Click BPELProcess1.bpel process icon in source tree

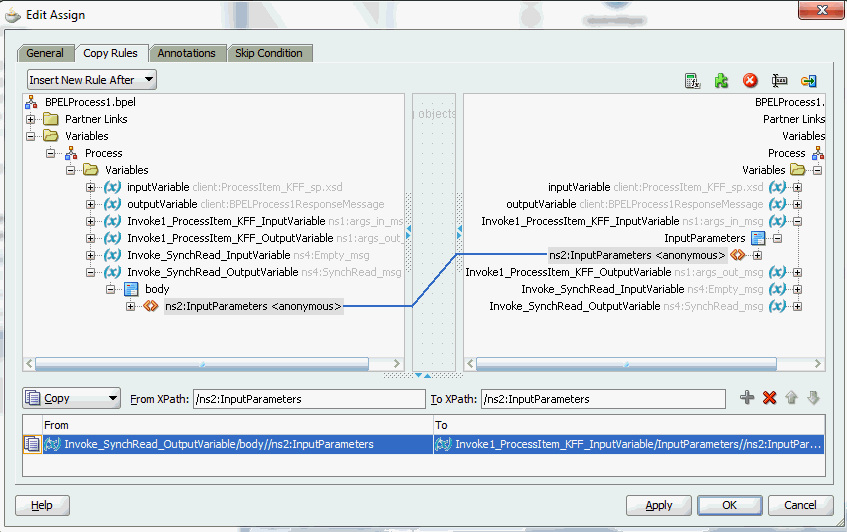tap(31, 102)
